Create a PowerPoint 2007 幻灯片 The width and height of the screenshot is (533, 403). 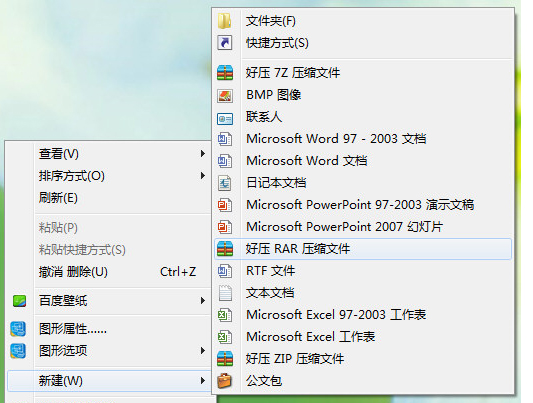363,227
